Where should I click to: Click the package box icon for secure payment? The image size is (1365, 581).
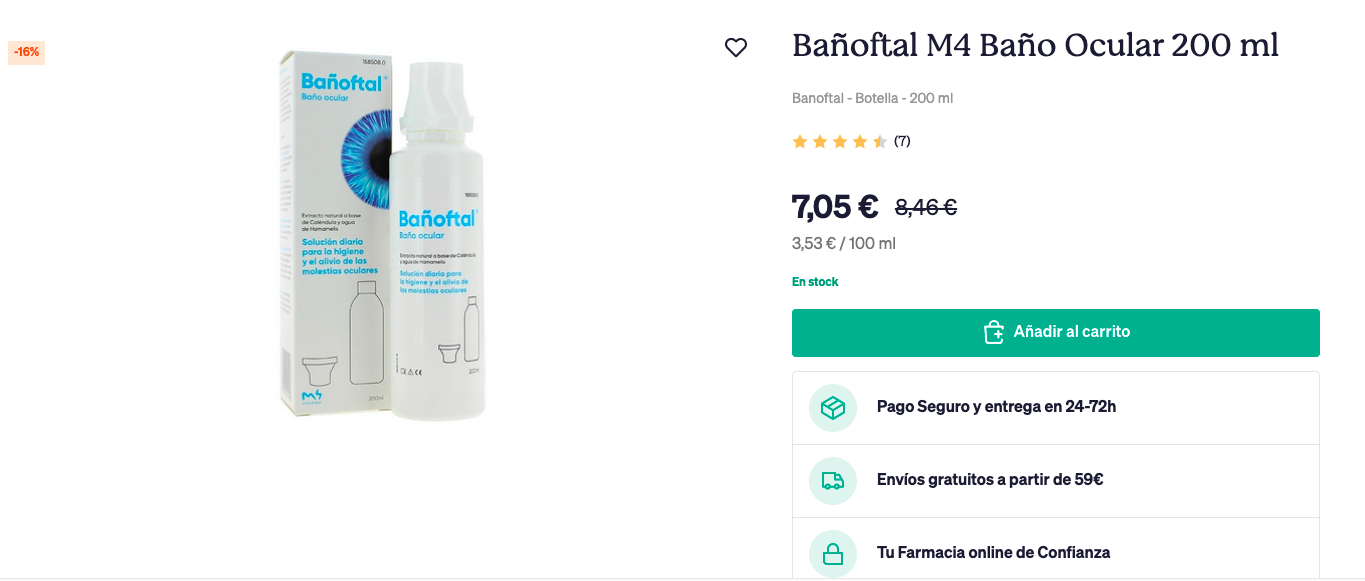coord(833,408)
